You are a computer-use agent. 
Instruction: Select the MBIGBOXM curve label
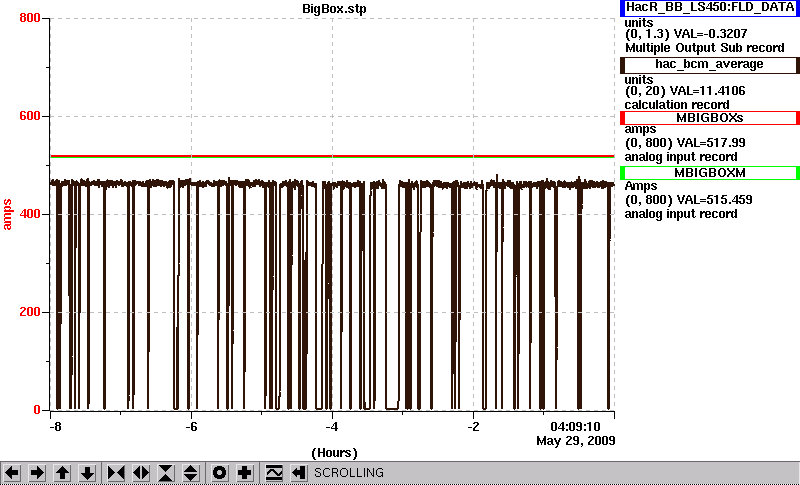[x=710, y=173]
